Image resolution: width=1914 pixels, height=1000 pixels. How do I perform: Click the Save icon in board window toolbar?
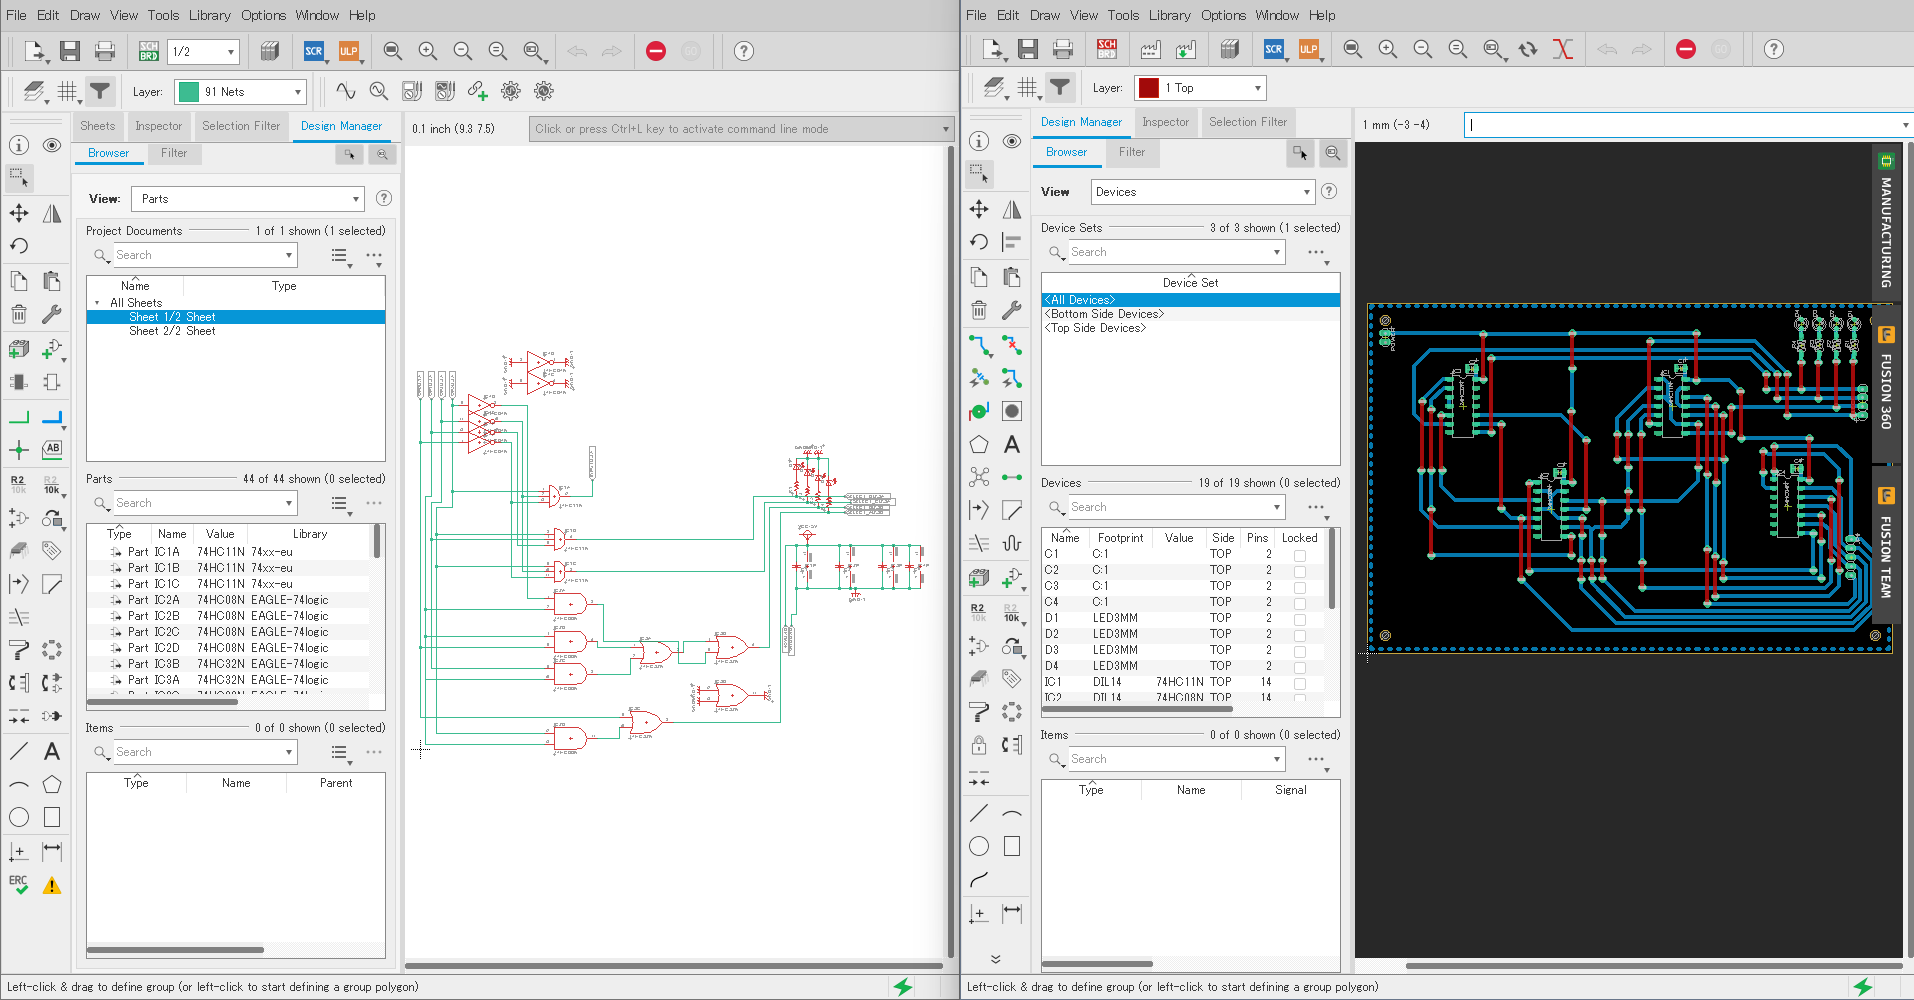click(1028, 49)
